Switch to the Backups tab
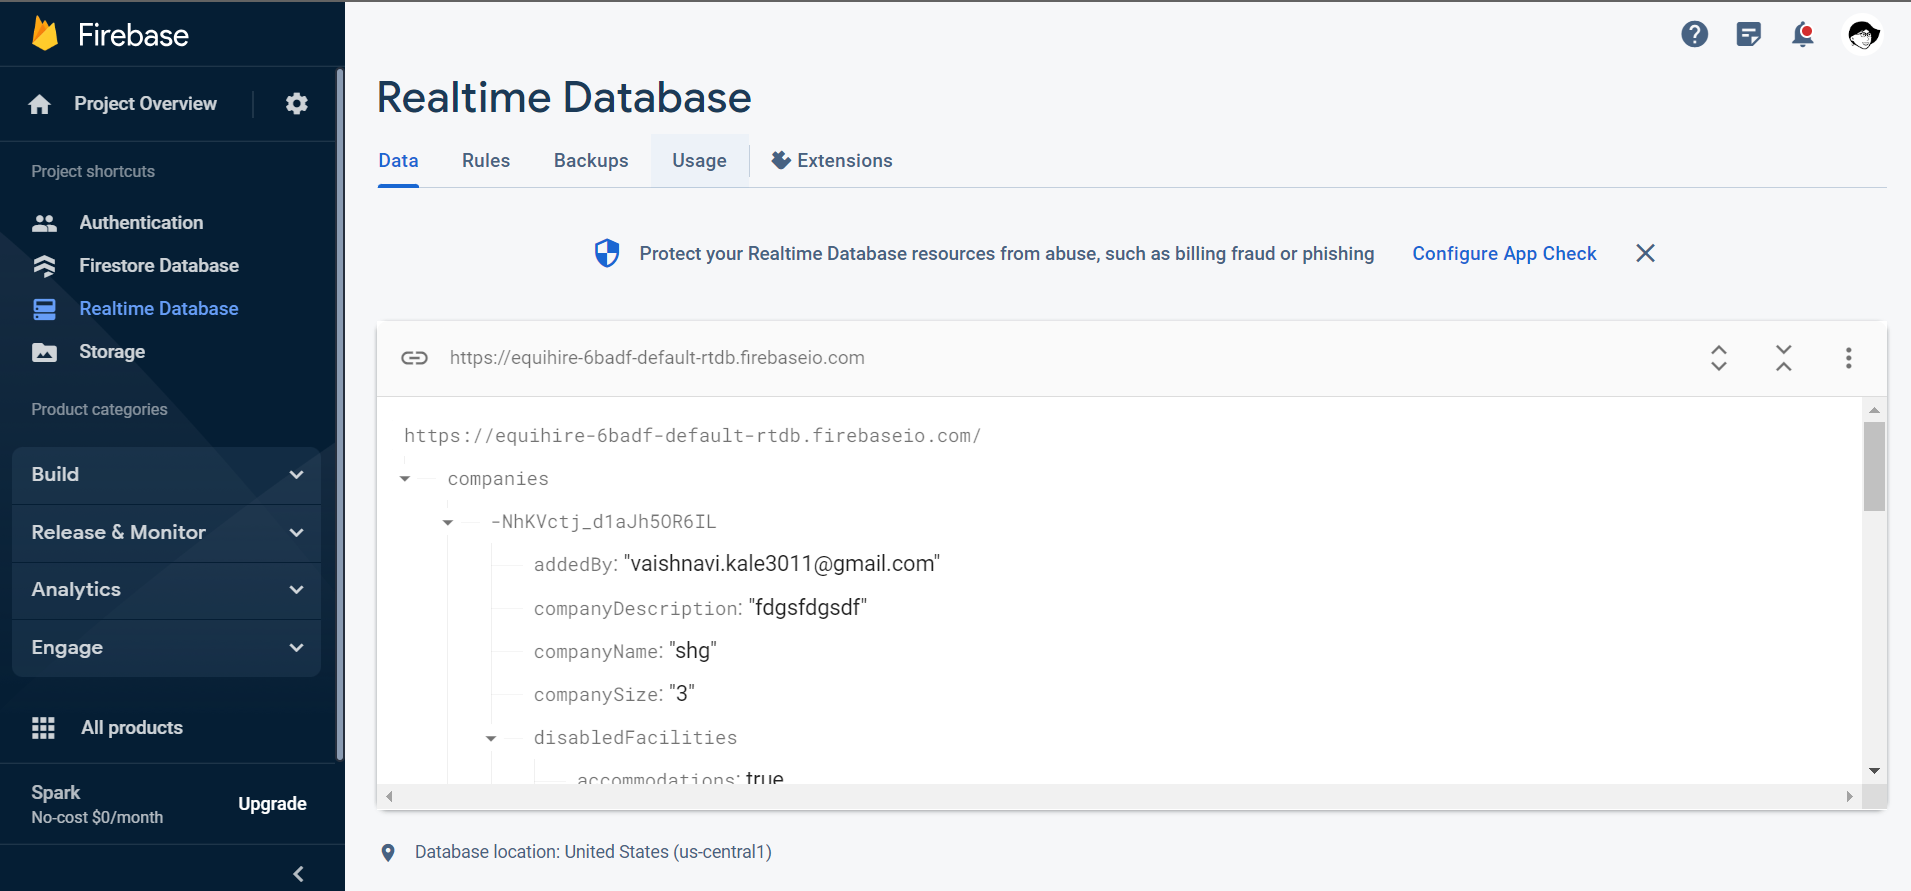This screenshot has width=1911, height=891. (x=591, y=161)
